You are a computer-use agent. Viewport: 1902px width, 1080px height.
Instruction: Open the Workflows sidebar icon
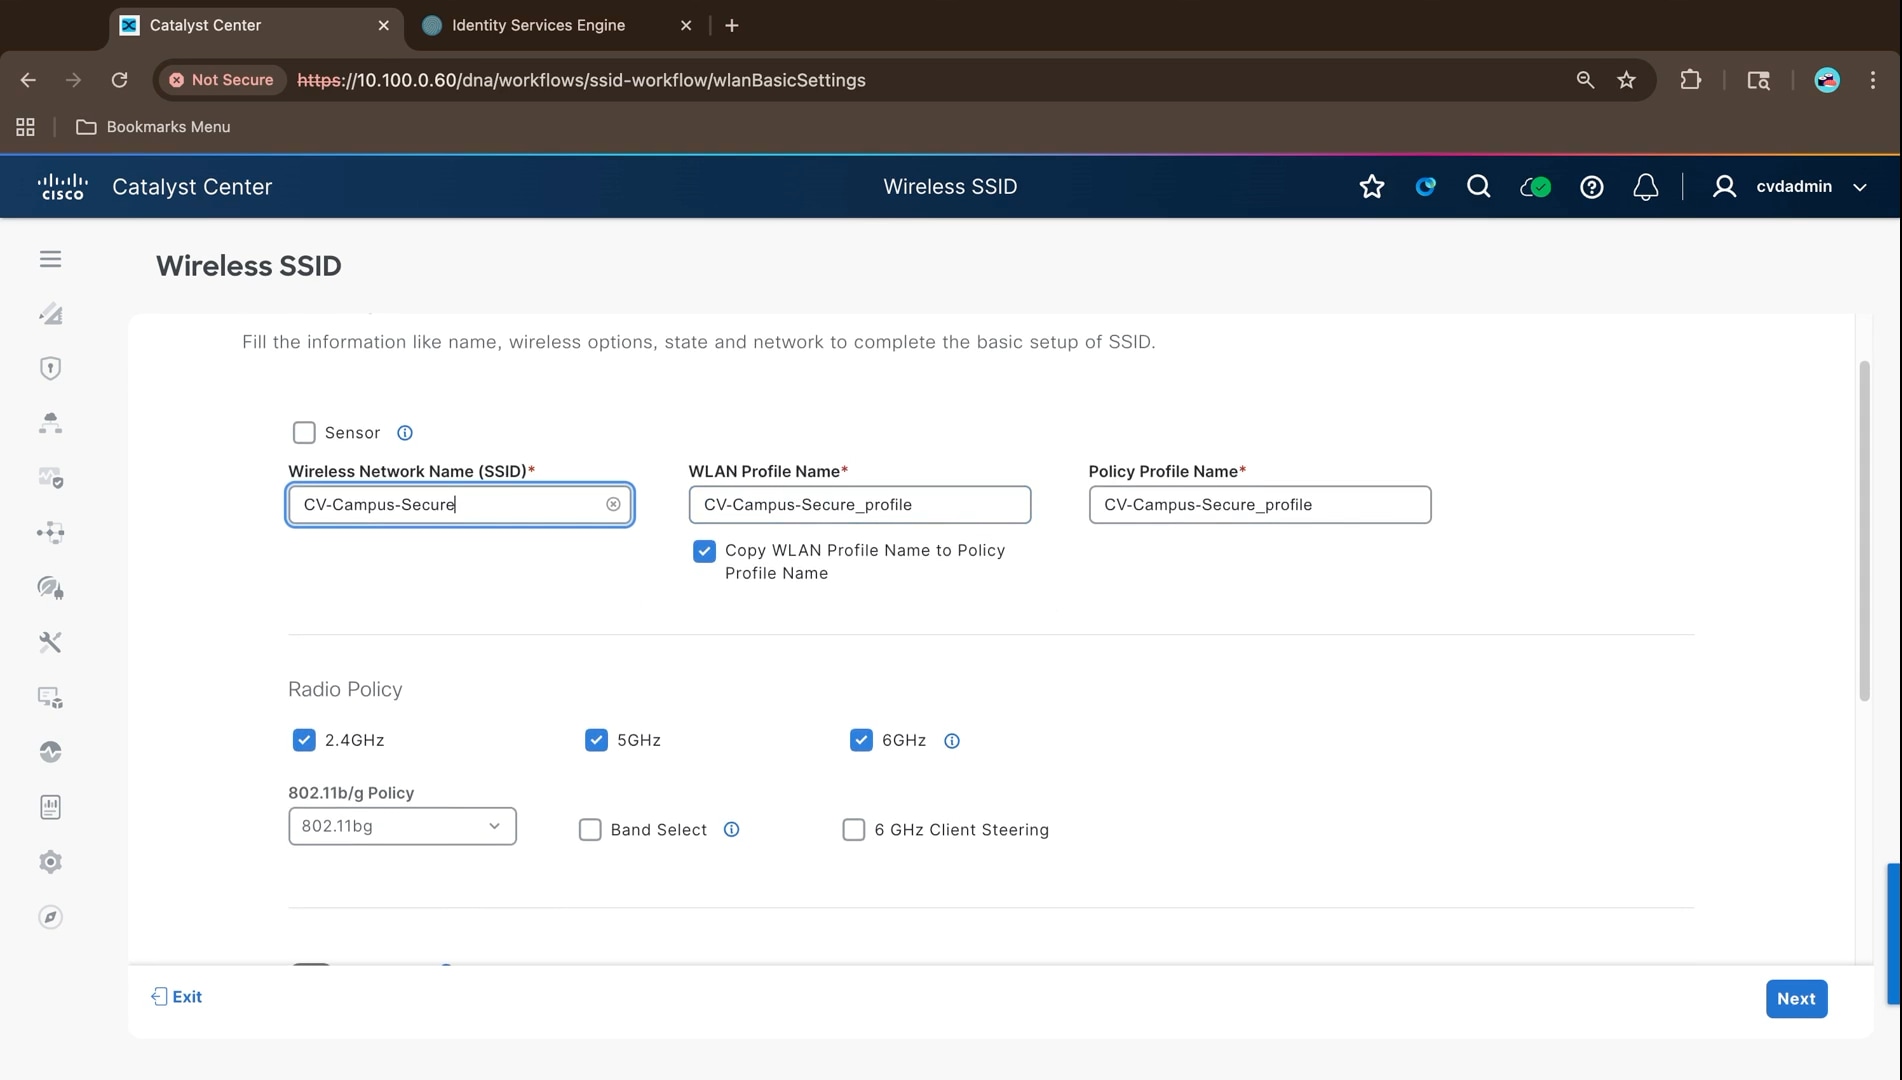(x=50, y=532)
